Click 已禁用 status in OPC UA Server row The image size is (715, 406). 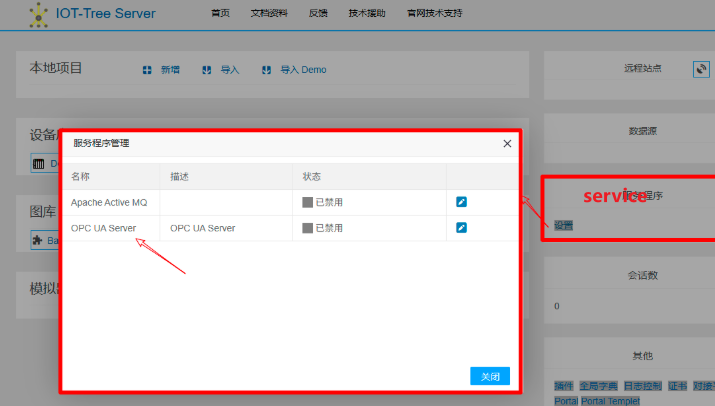(x=322, y=228)
